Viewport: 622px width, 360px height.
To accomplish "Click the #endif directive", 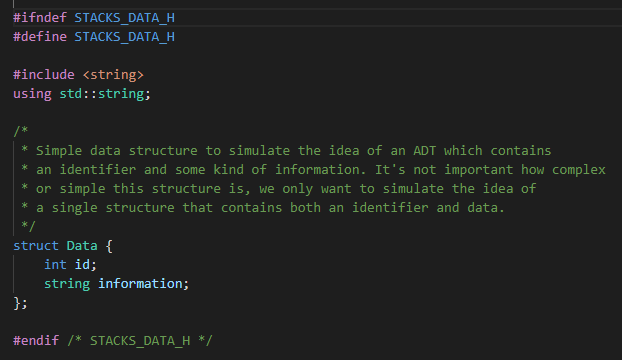I will (x=36, y=341).
